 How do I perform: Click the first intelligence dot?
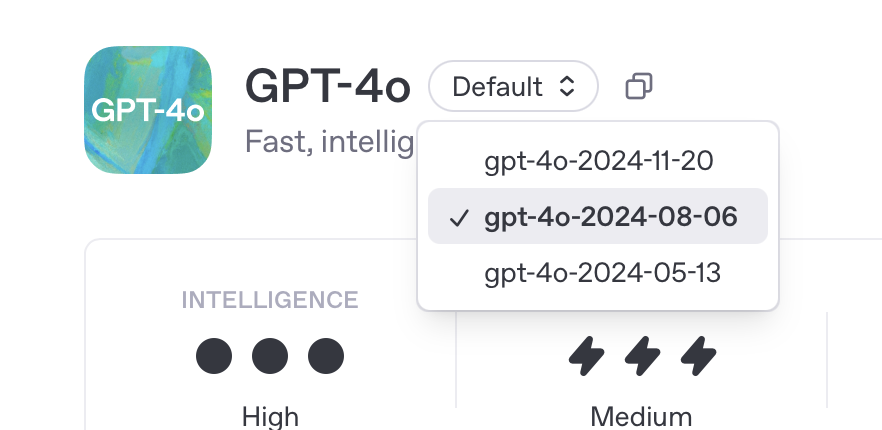point(214,356)
